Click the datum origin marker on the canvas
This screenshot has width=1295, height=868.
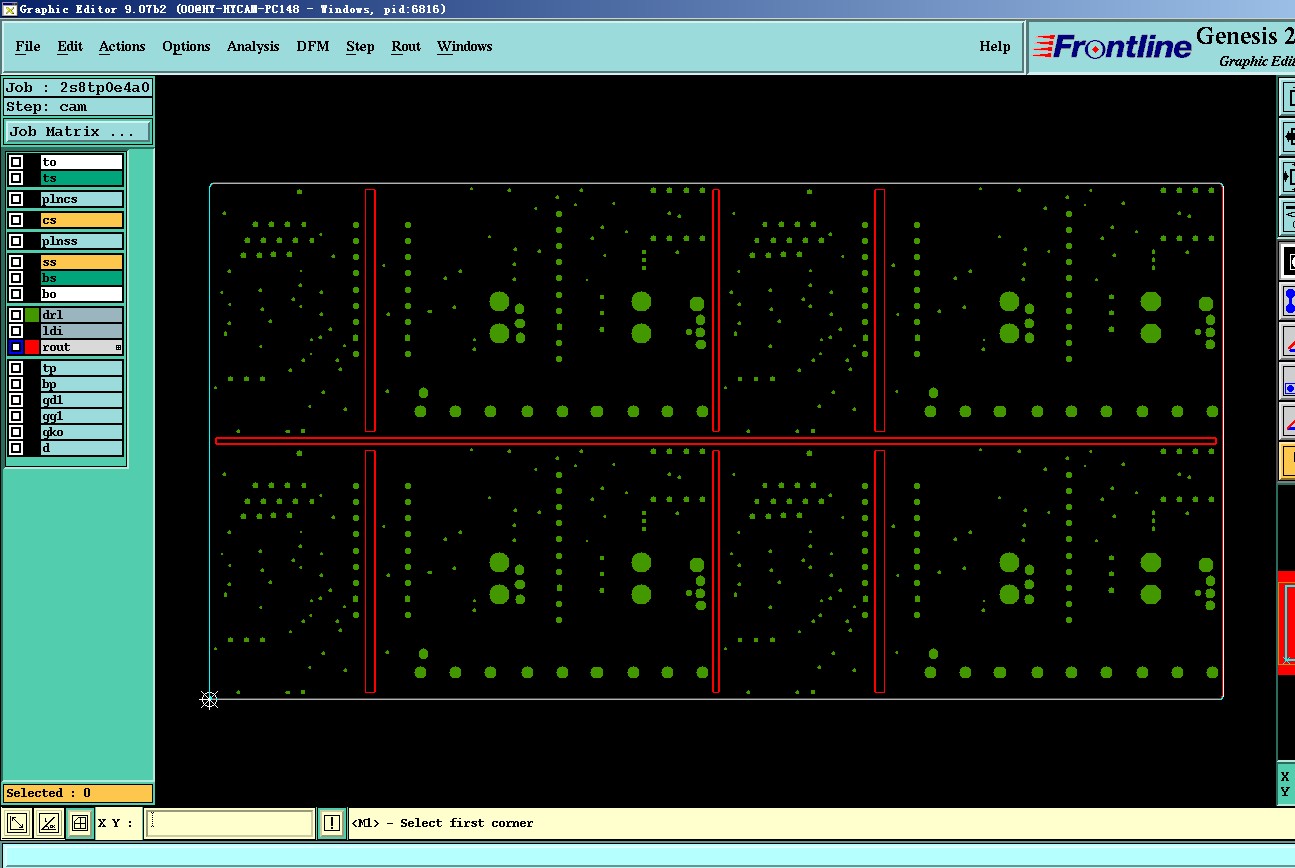(209, 700)
